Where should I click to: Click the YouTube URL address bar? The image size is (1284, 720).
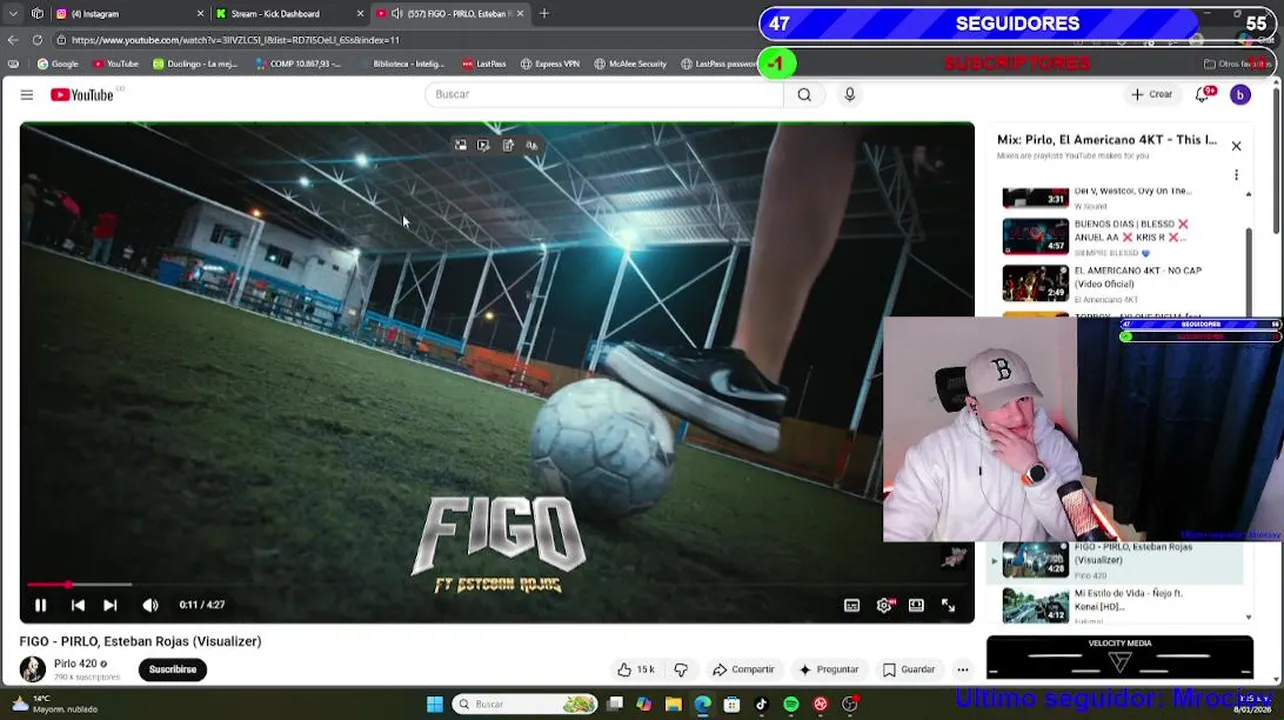click(x=400, y=40)
